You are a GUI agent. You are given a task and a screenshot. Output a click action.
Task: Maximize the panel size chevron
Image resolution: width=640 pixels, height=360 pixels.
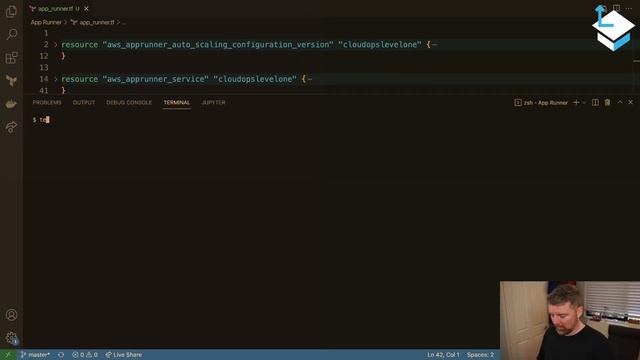pos(620,102)
